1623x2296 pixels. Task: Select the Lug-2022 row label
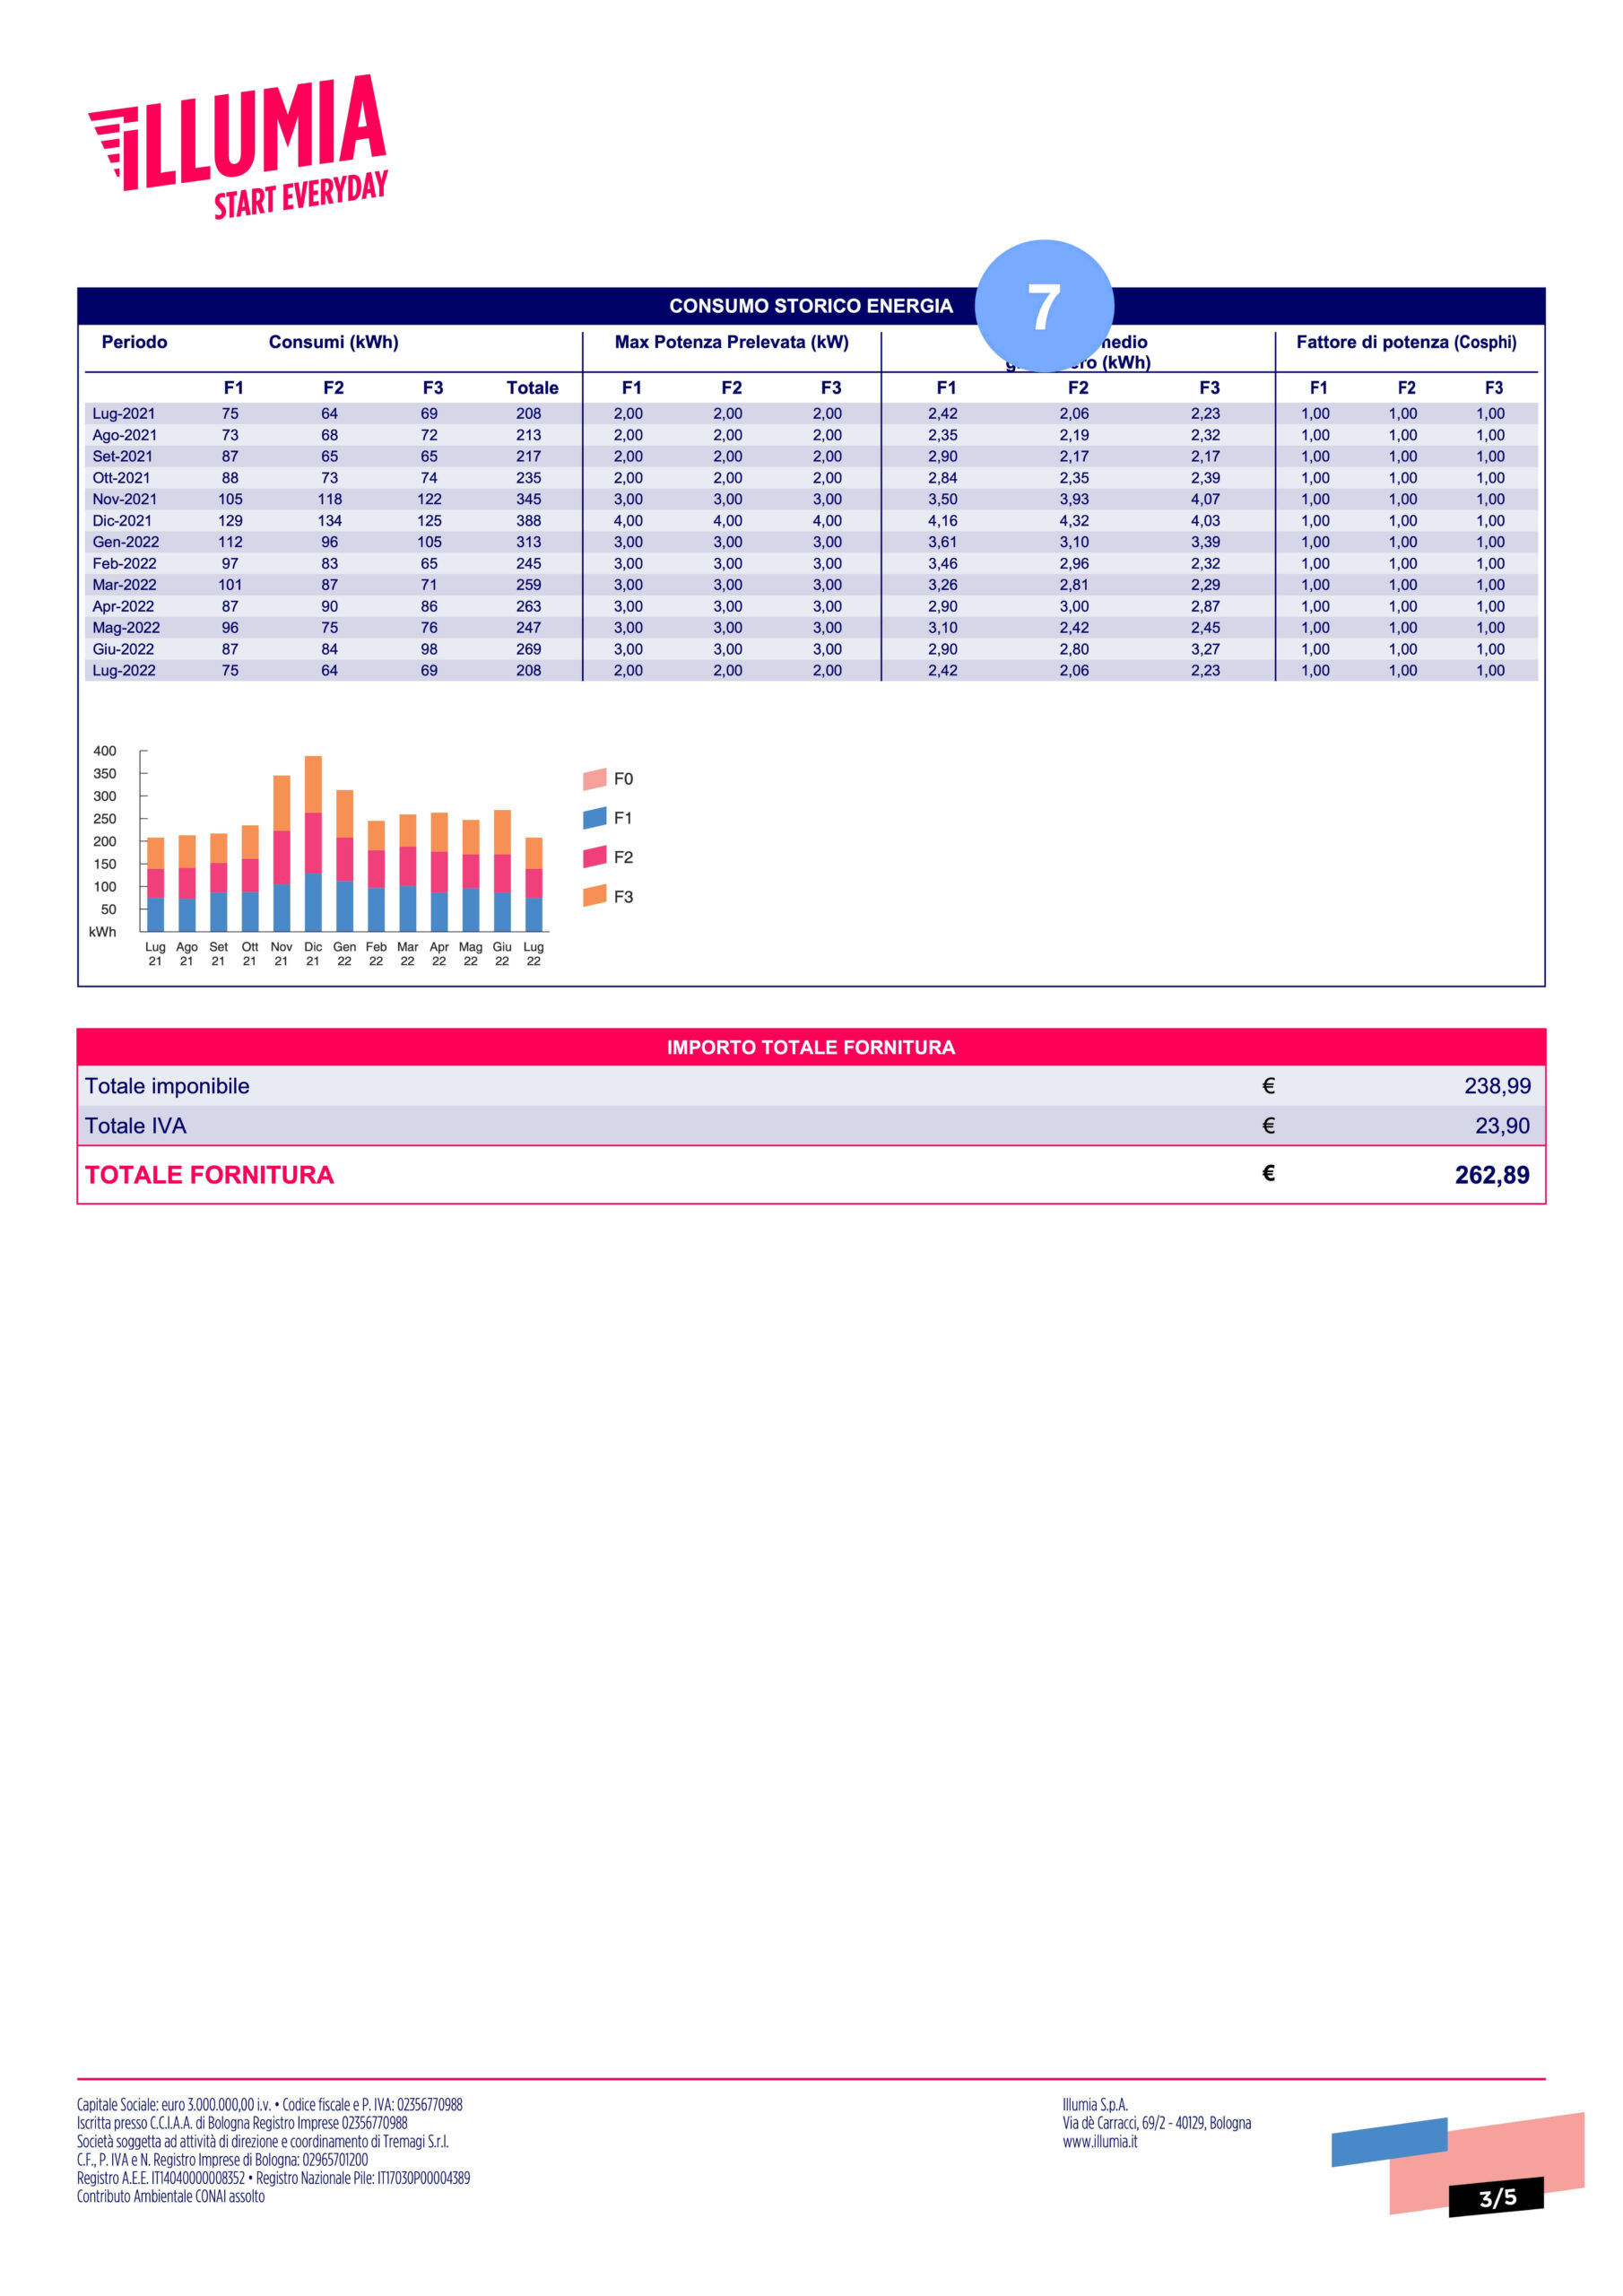[124, 671]
